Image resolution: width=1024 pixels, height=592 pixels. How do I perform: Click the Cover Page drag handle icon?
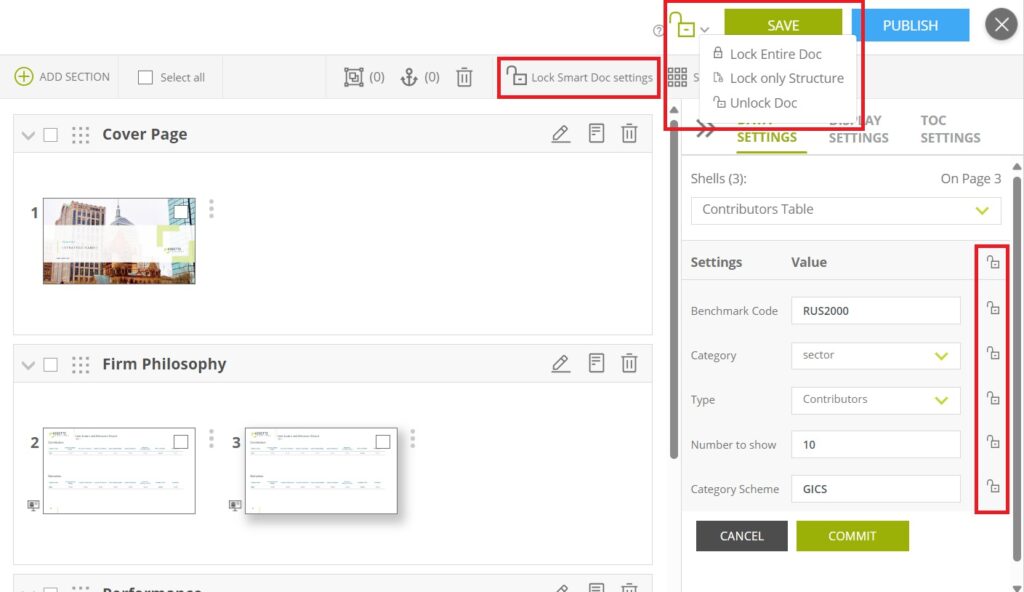pos(80,135)
